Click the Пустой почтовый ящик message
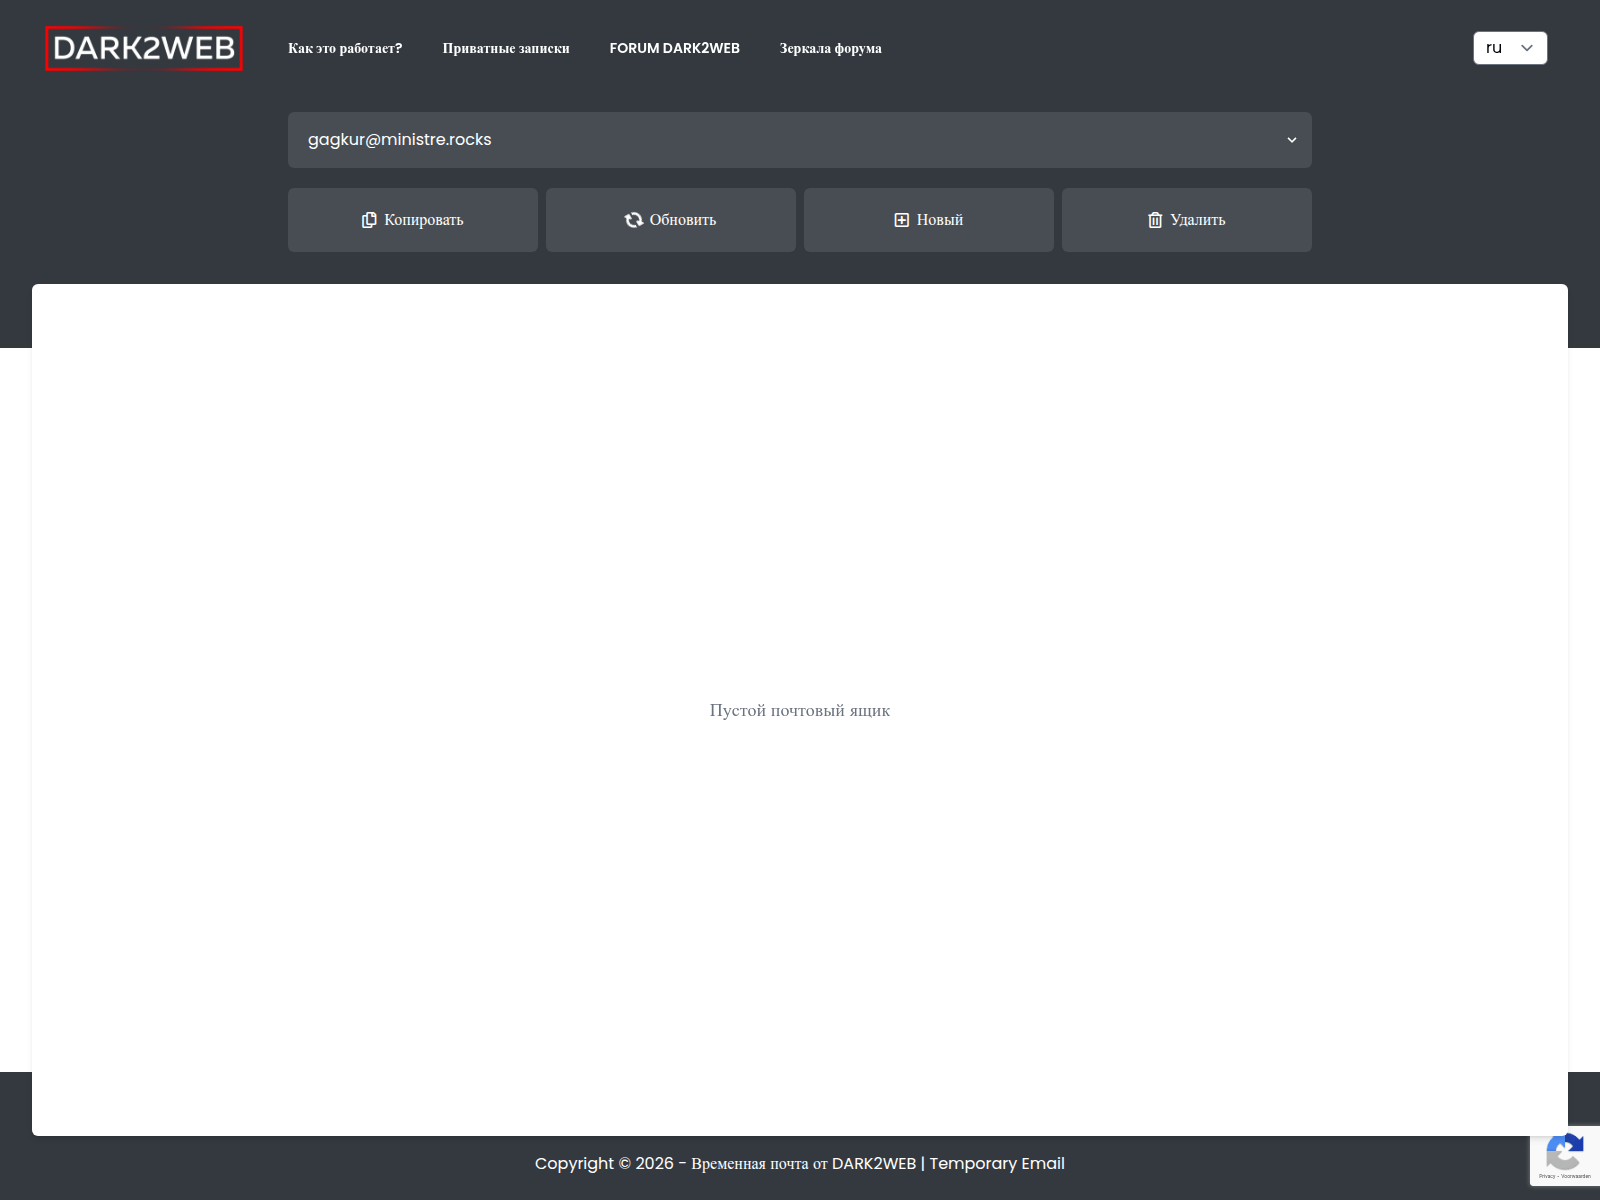This screenshot has height=1200, width=1600. tap(799, 710)
